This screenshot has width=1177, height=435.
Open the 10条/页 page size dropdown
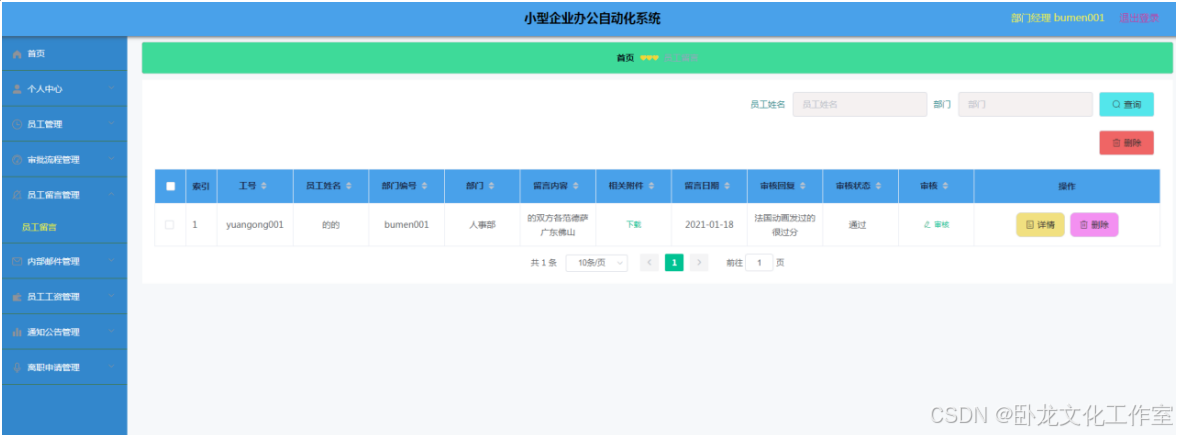click(x=597, y=263)
